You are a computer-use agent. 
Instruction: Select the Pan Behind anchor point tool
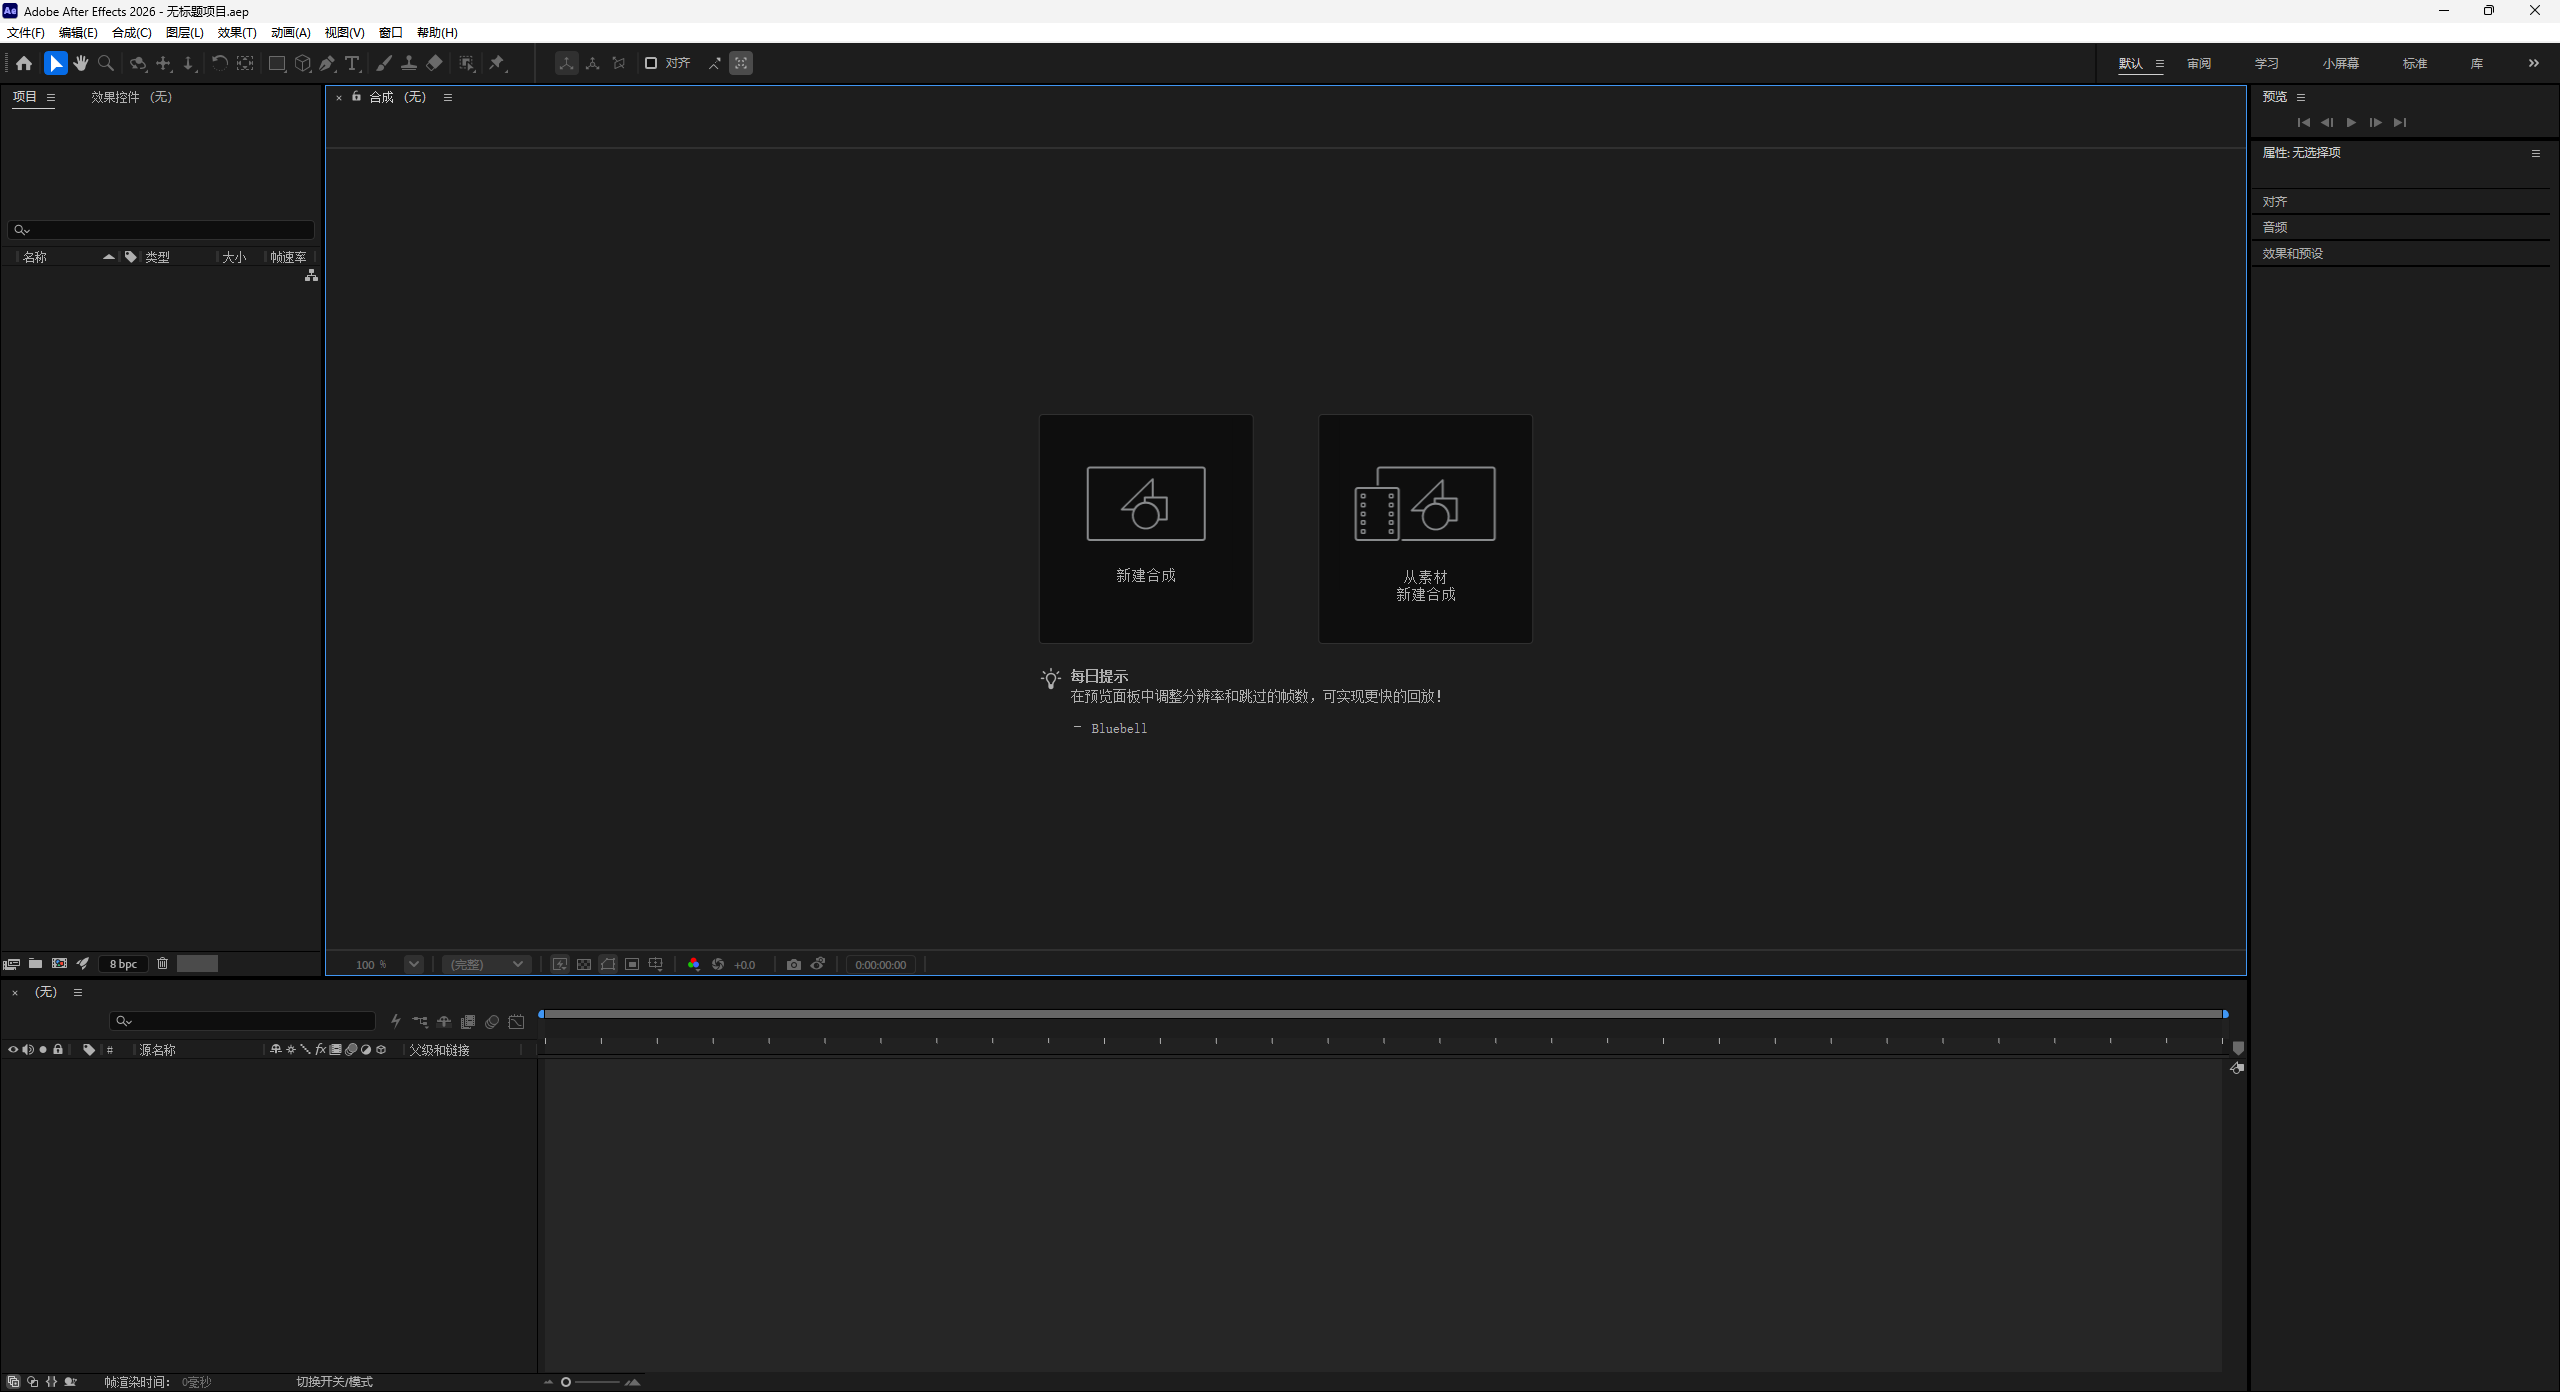245,63
